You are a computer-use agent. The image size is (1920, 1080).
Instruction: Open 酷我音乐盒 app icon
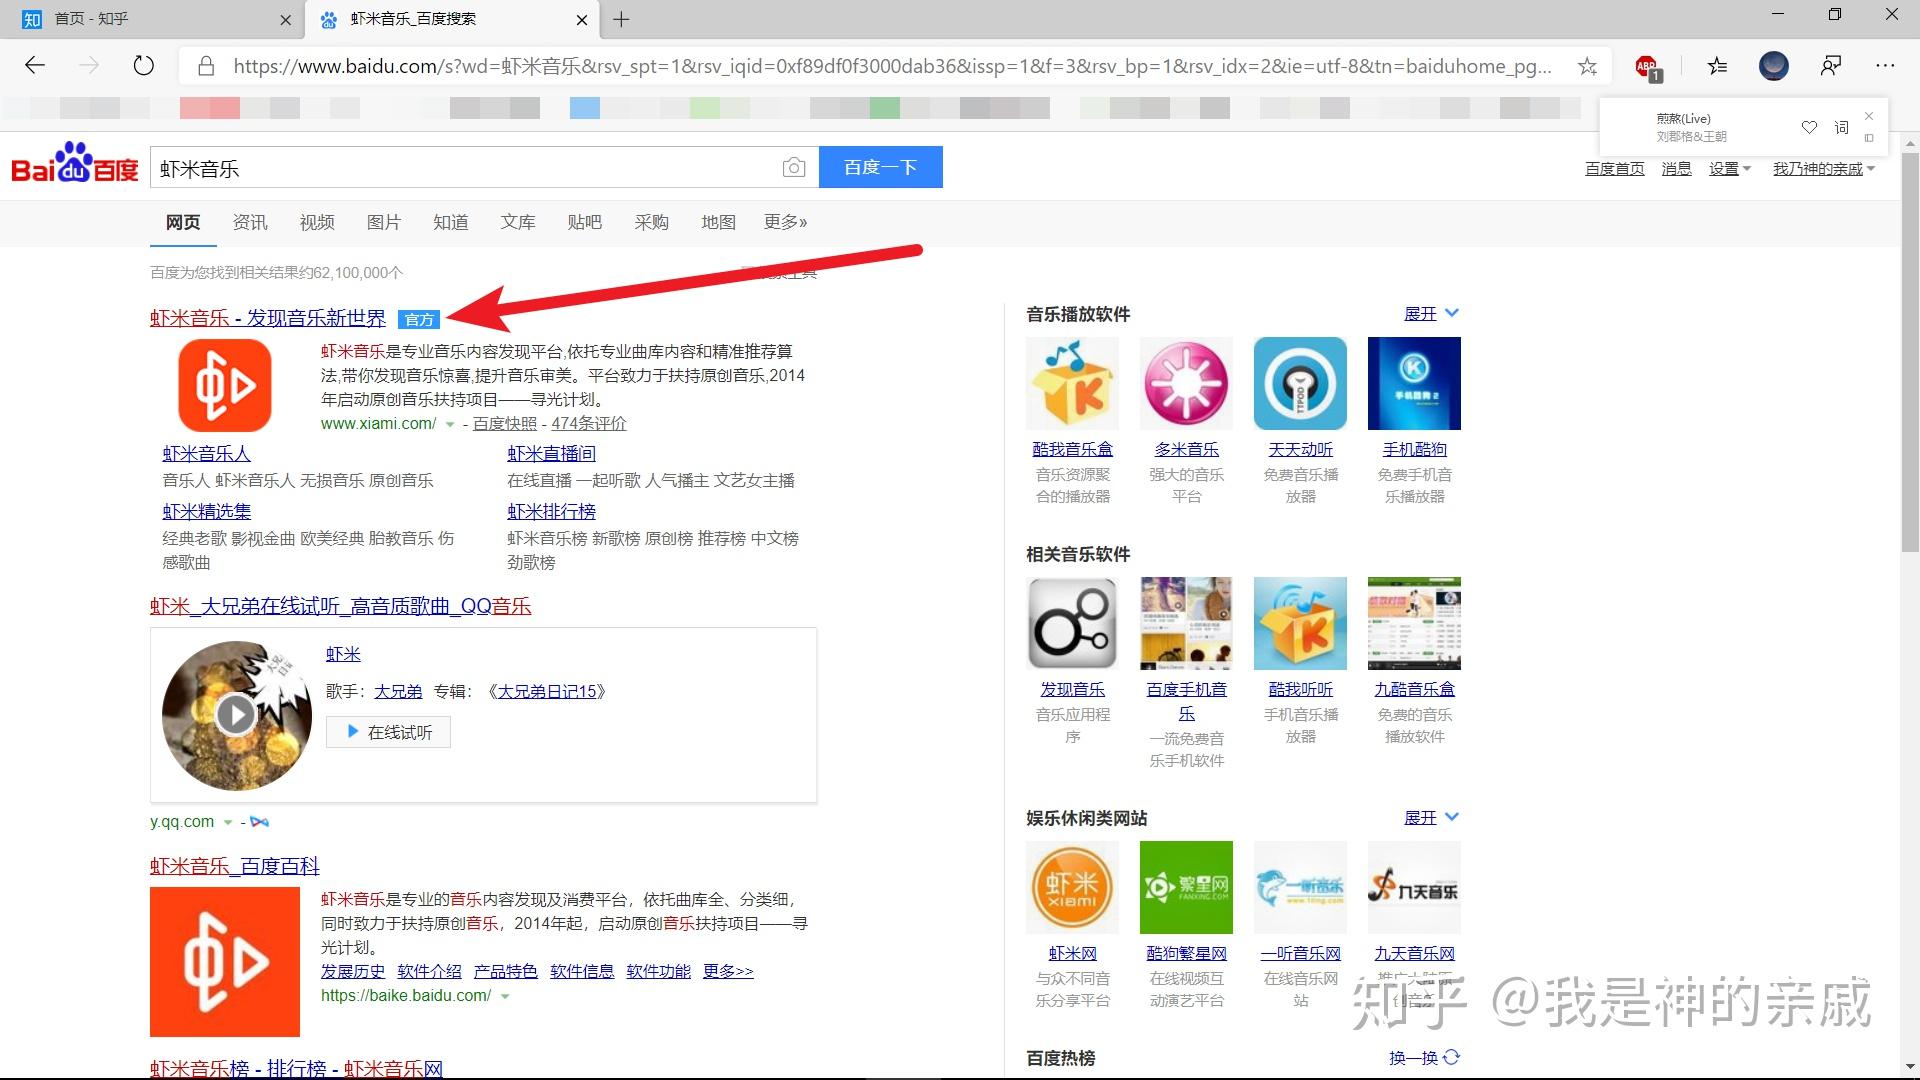tap(1073, 383)
